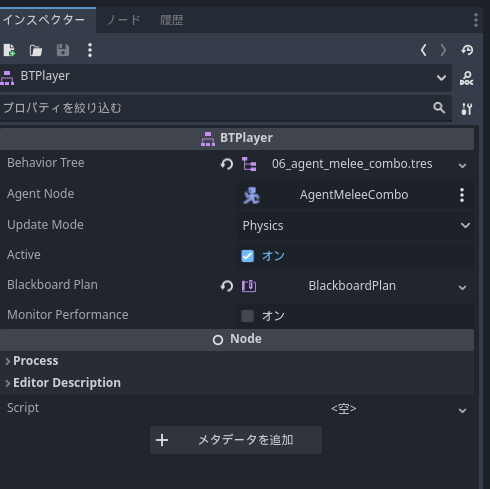Go to previous edited object in history
The image size is (490, 489).
point(423,50)
